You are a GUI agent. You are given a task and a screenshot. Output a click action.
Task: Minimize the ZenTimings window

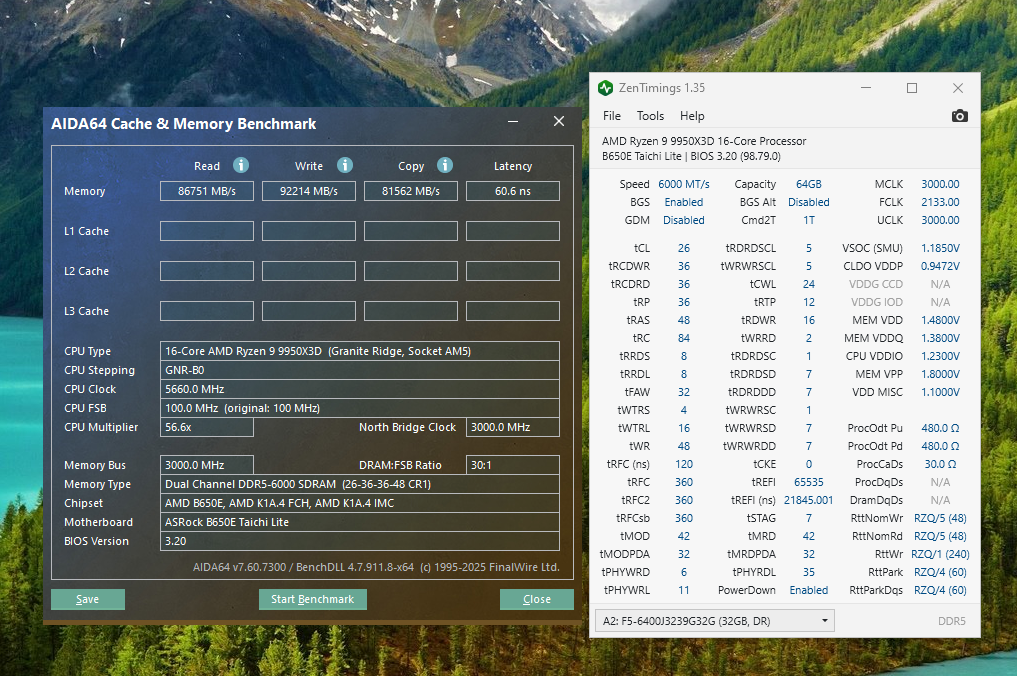tap(866, 88)
